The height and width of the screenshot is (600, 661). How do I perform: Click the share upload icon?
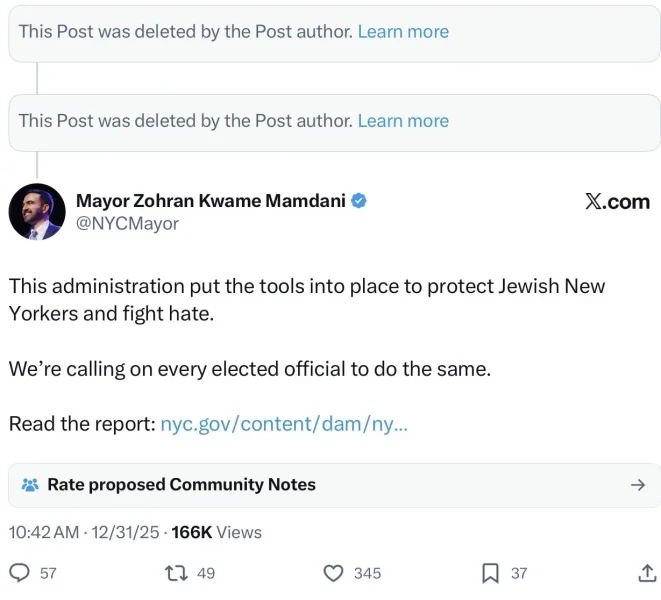coord(647,573)
